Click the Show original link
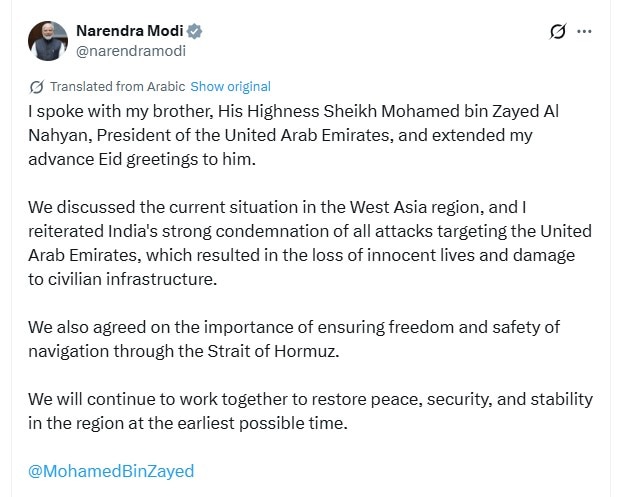The image size is (620, 497). click(x=230, y=86)
